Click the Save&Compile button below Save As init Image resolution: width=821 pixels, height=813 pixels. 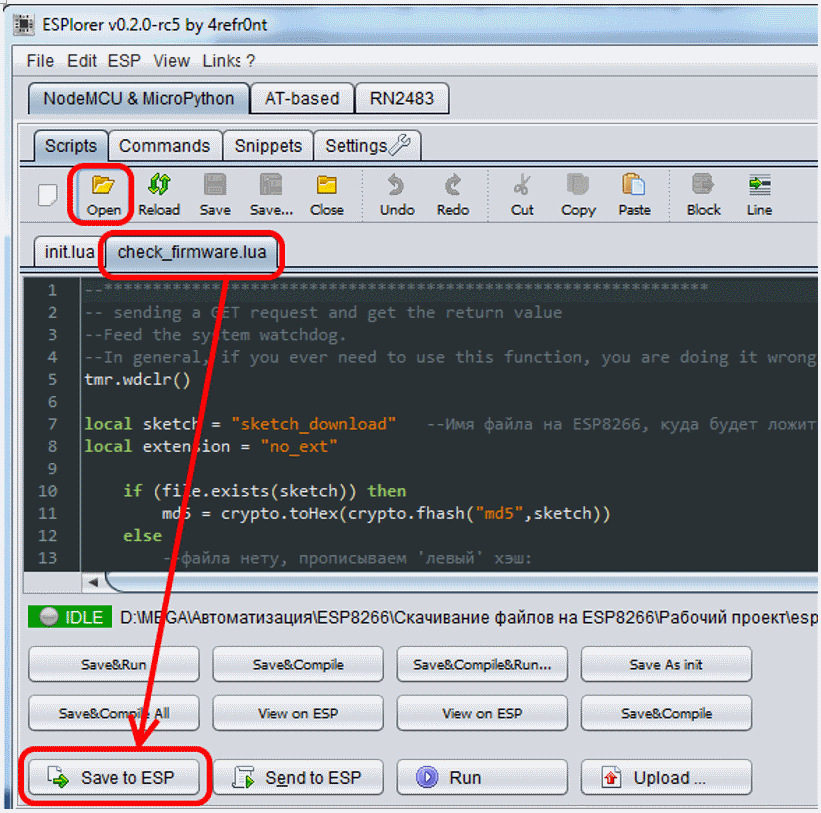pyautogui.click(x=666, y=713)
